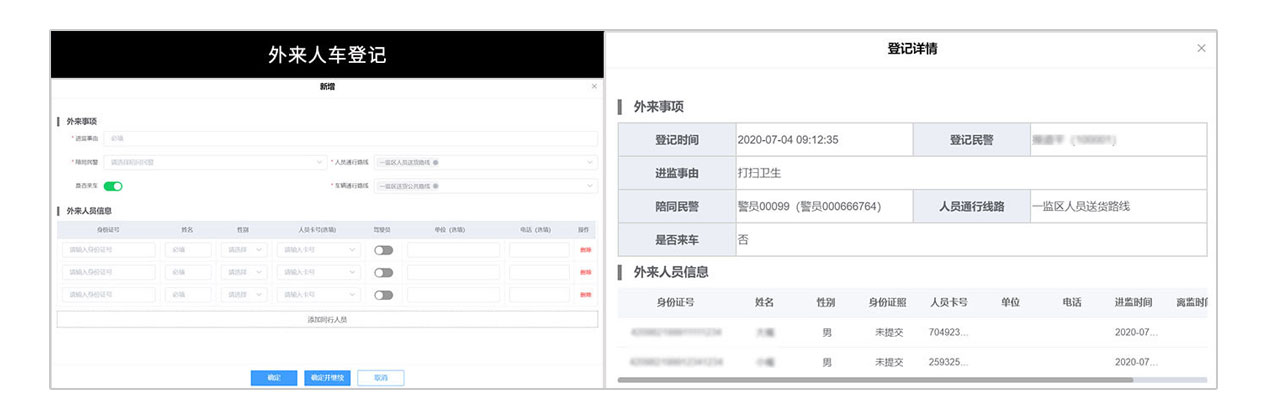Enable 驾驶员 toggle in third row
The image size is (1270, 407).
point(383,295)
